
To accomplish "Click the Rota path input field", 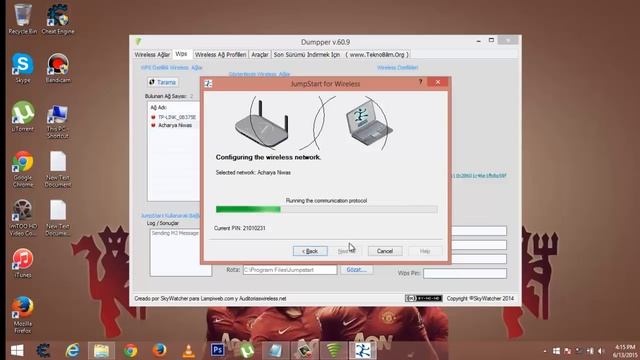I will (x=290, y=270).
